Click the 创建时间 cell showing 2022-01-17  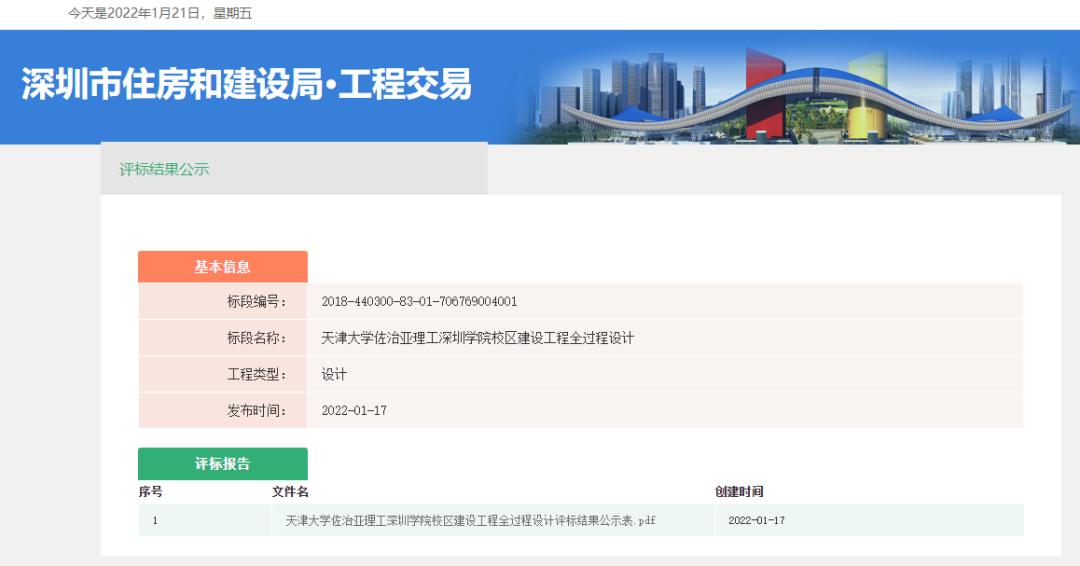756,520
